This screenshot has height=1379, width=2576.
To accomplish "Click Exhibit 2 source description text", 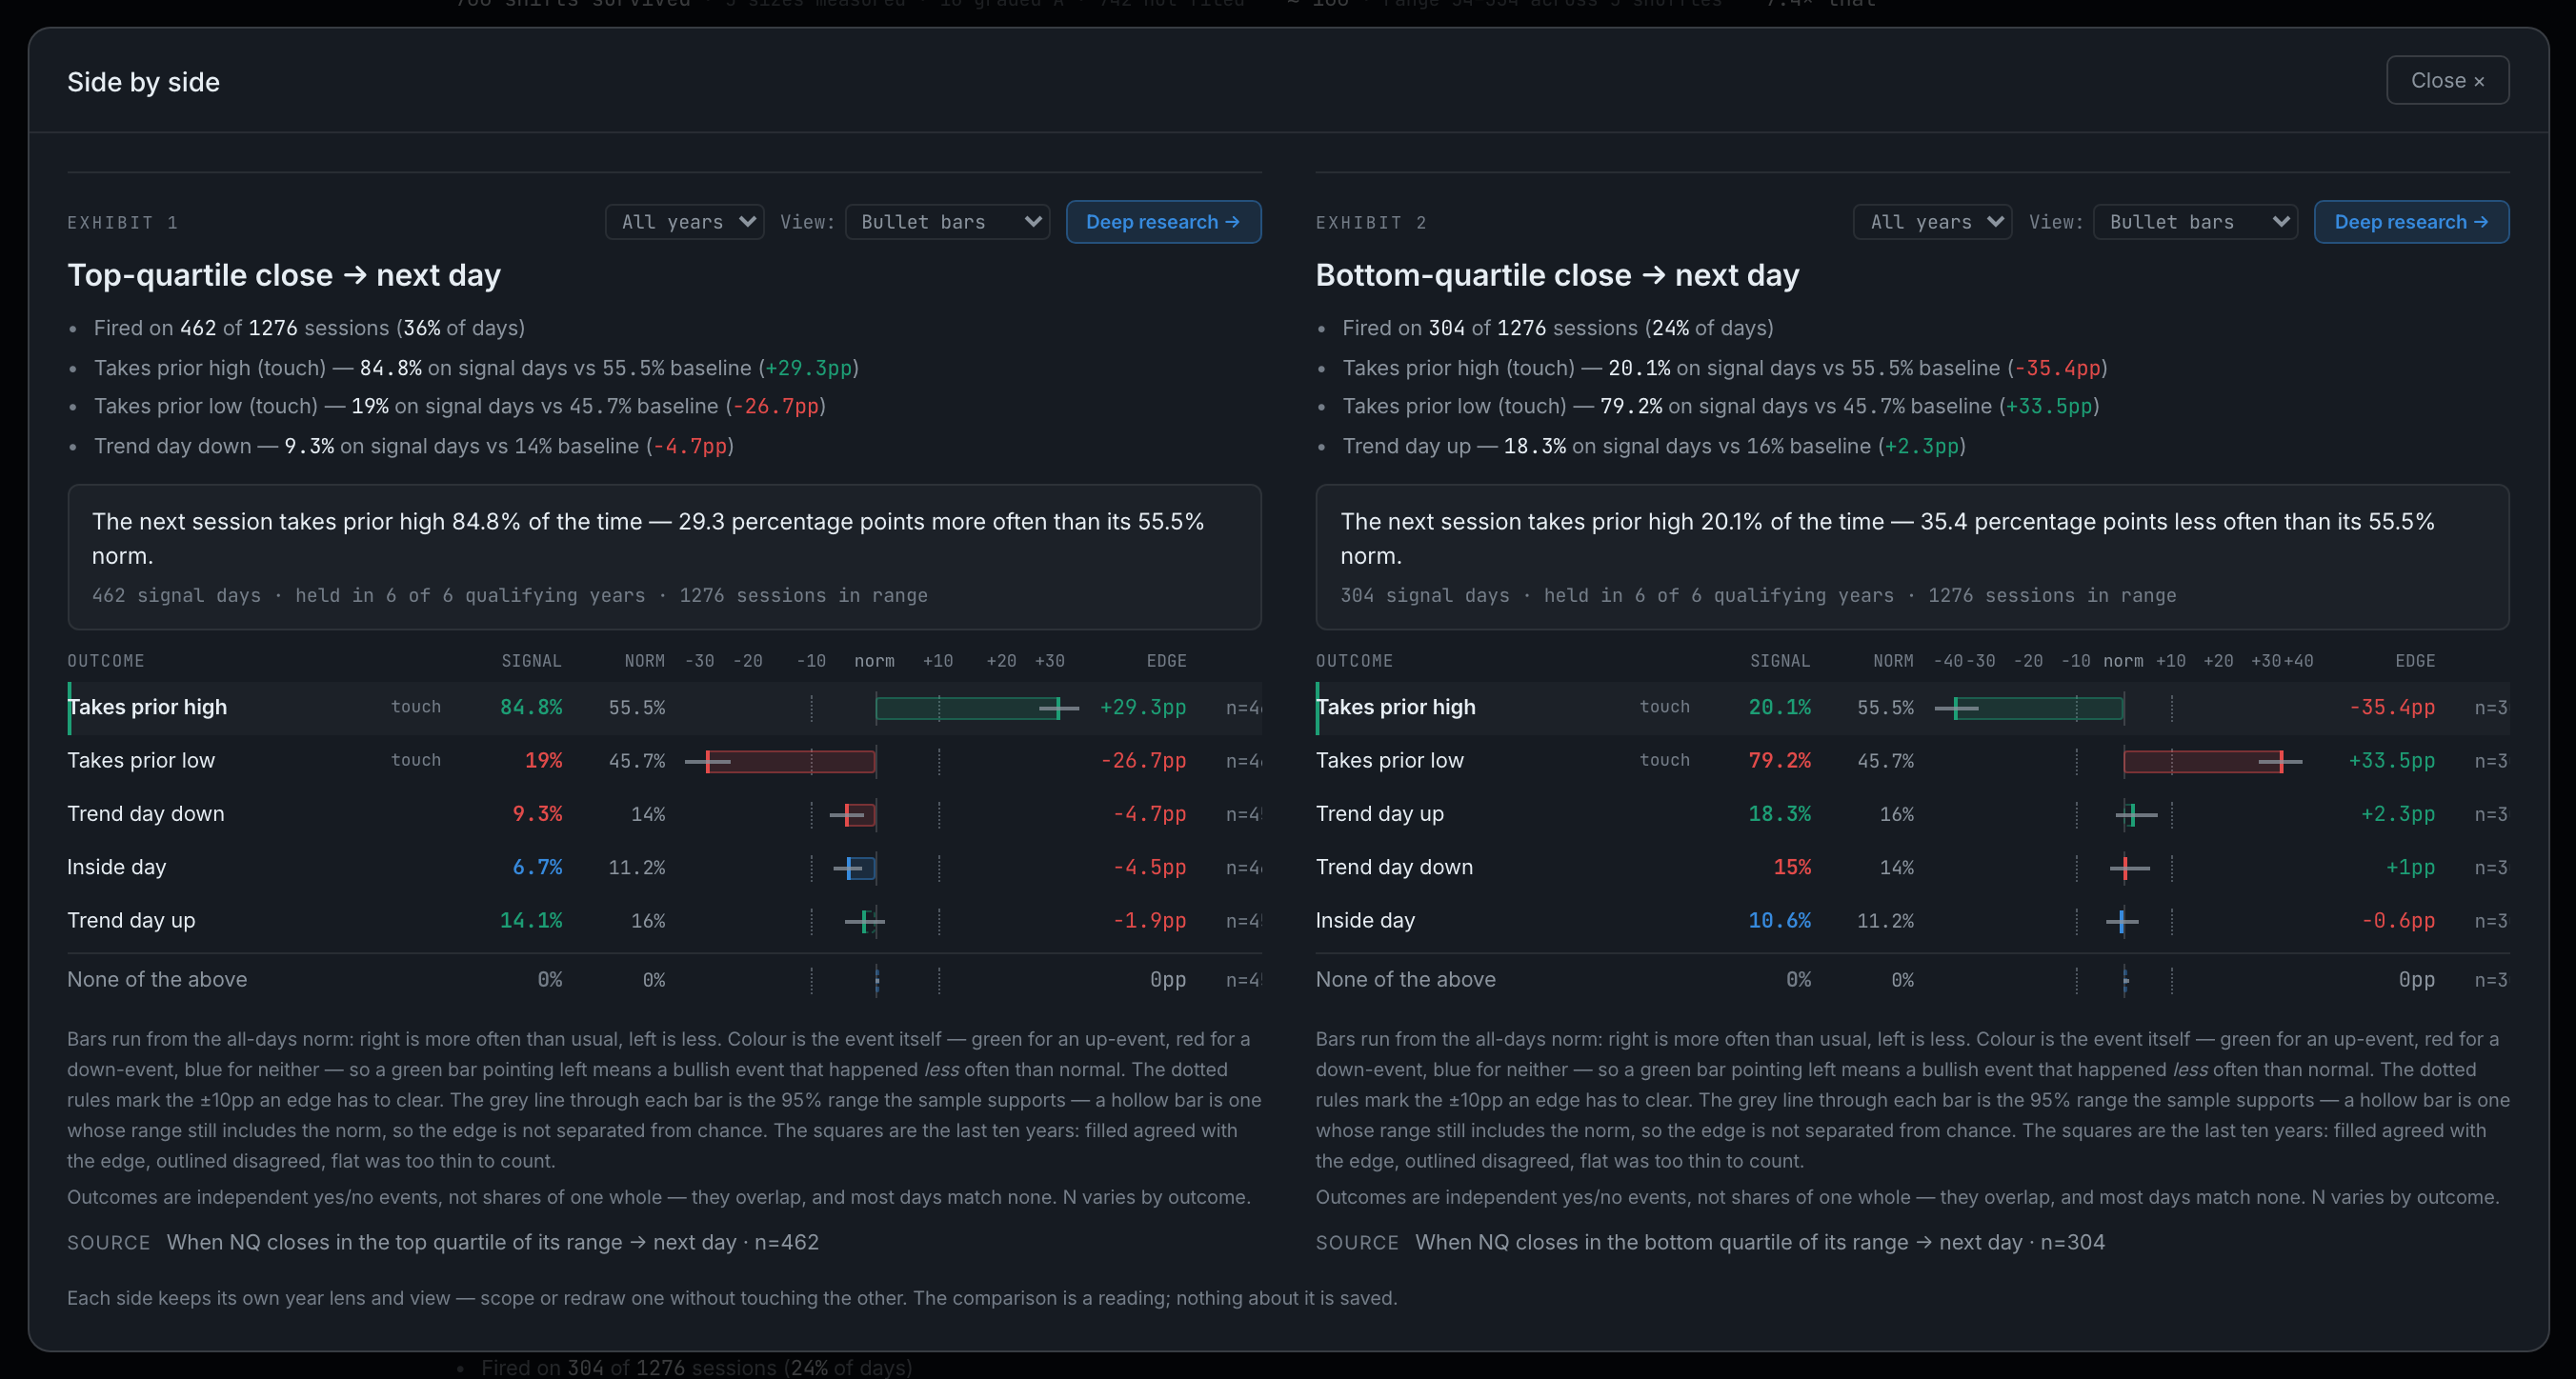I will [x=1760, y=1243].
